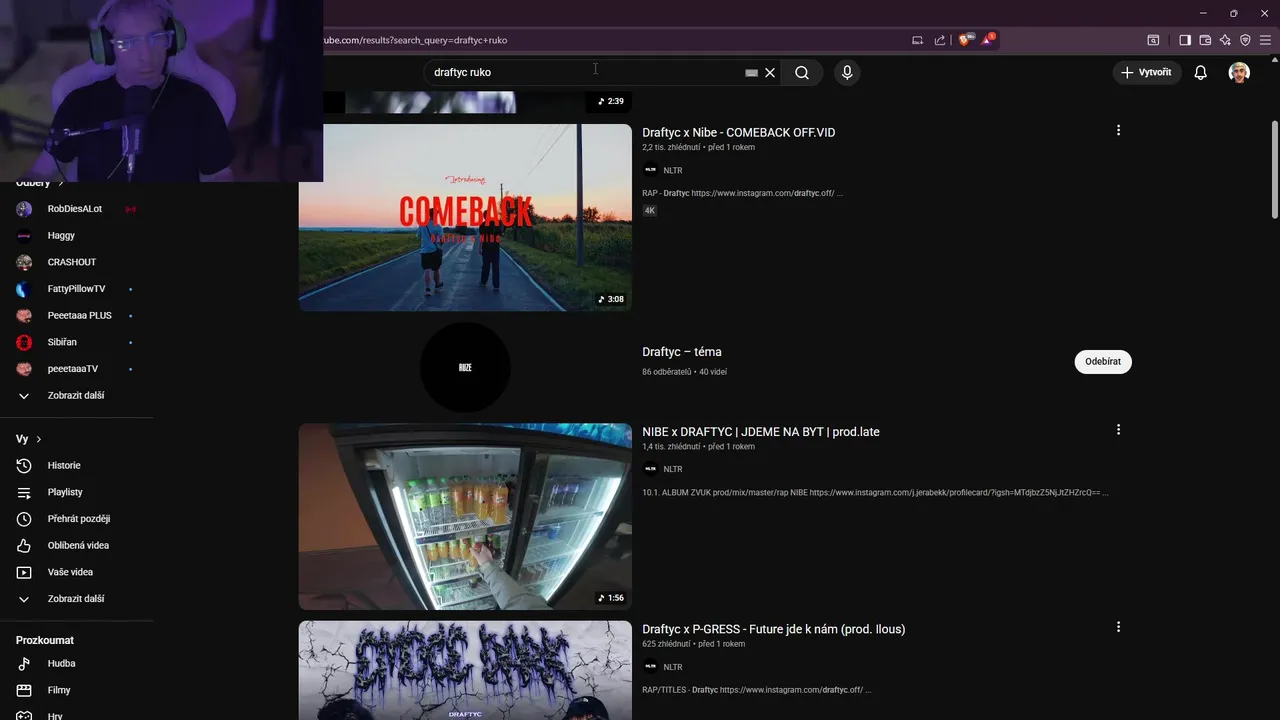This screenshot has width=1280, height=720.
Task: Open Peeetaaa PLUS subscription channel
Action: pos(78,315)
